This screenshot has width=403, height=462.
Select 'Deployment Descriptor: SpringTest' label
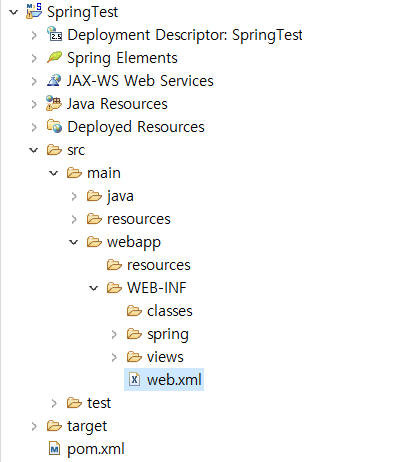(x=185, y=35)
